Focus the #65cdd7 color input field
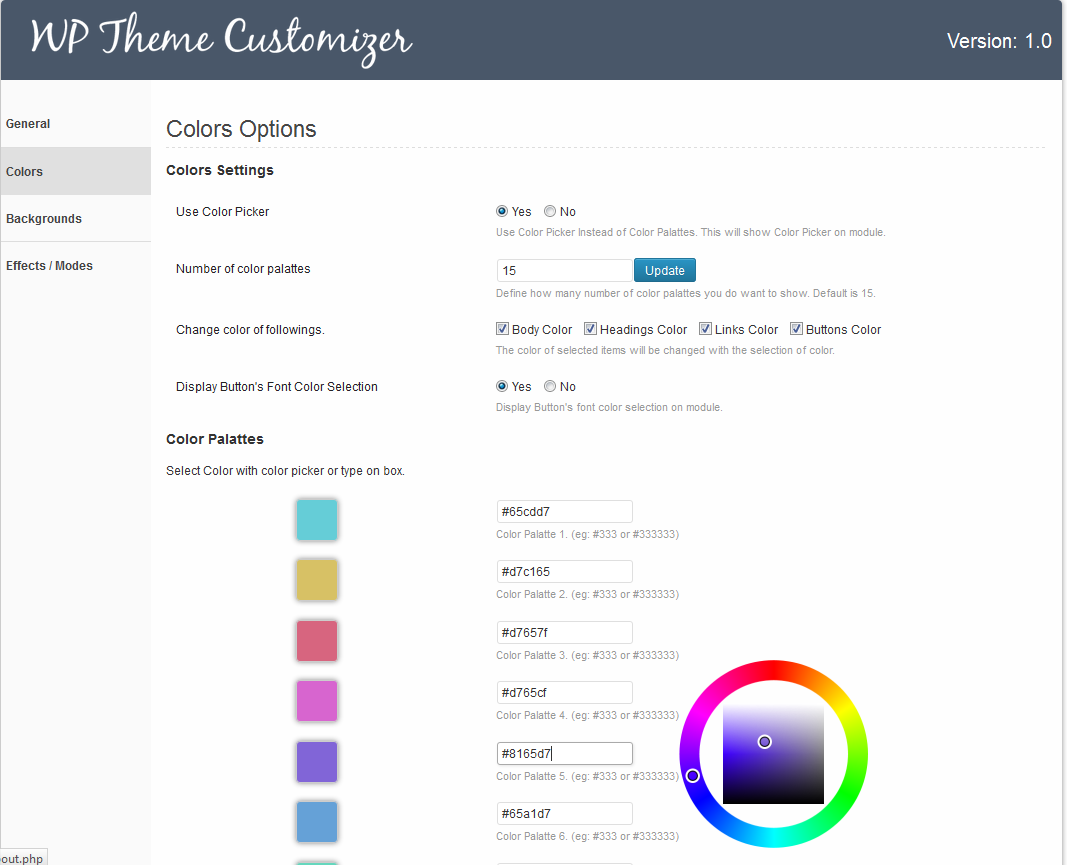The width and height of the screenshot is (1067, 865). click(564, 512)
